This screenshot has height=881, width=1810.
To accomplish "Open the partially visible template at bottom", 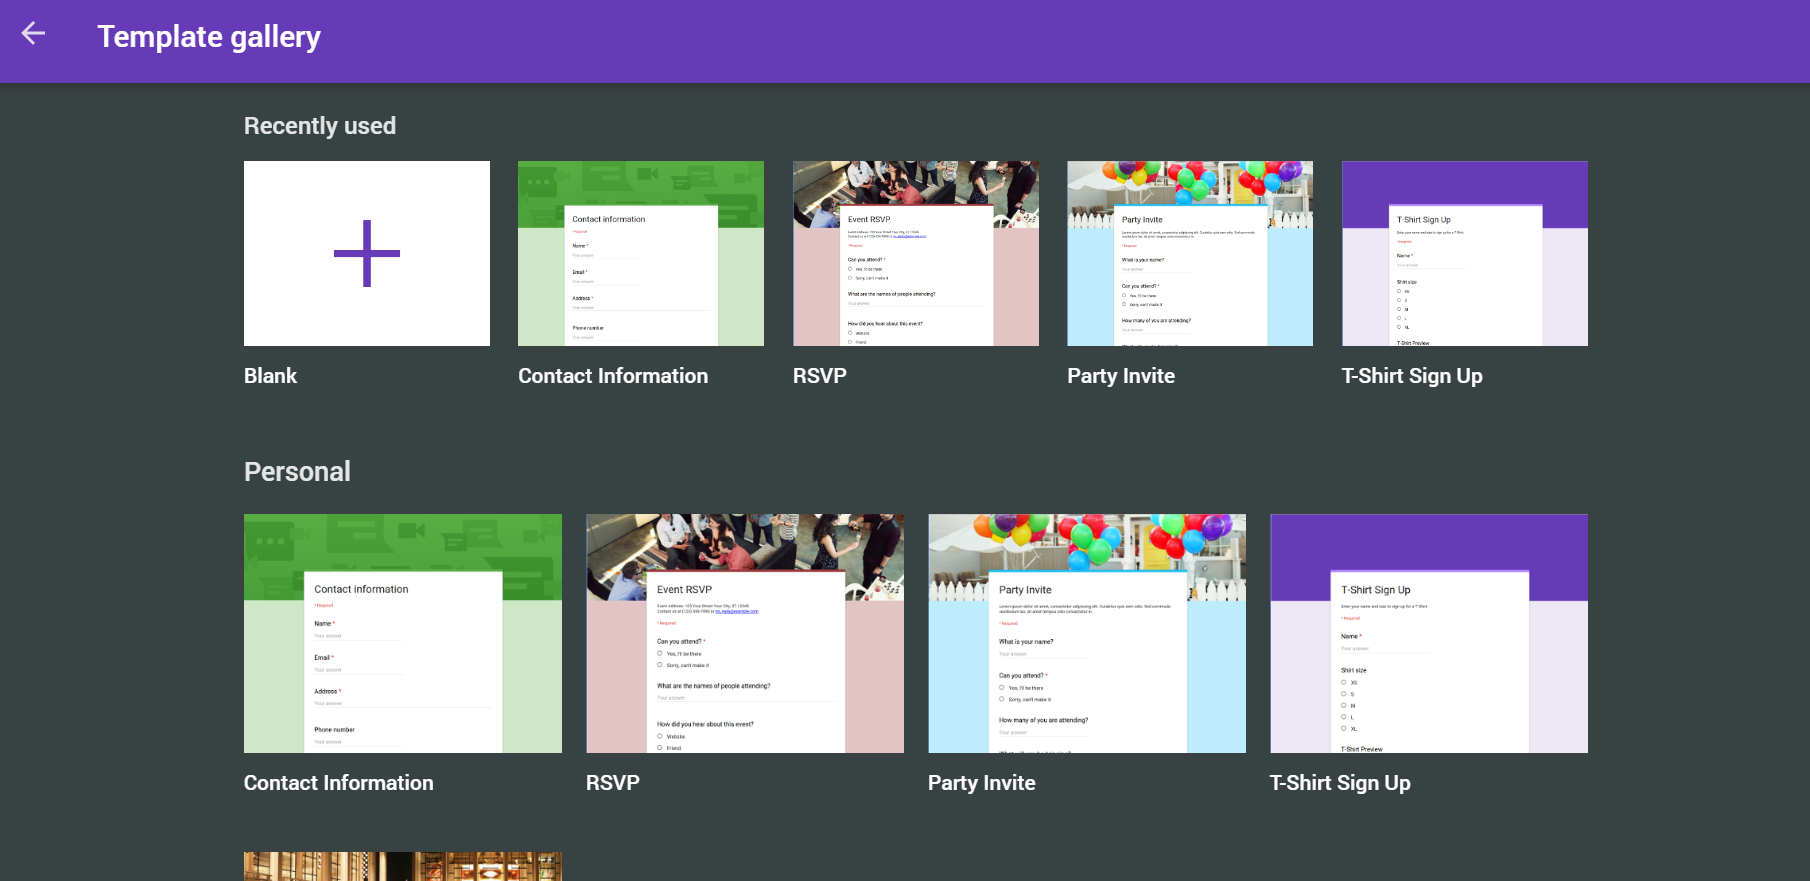I will [x=402, y=866].
